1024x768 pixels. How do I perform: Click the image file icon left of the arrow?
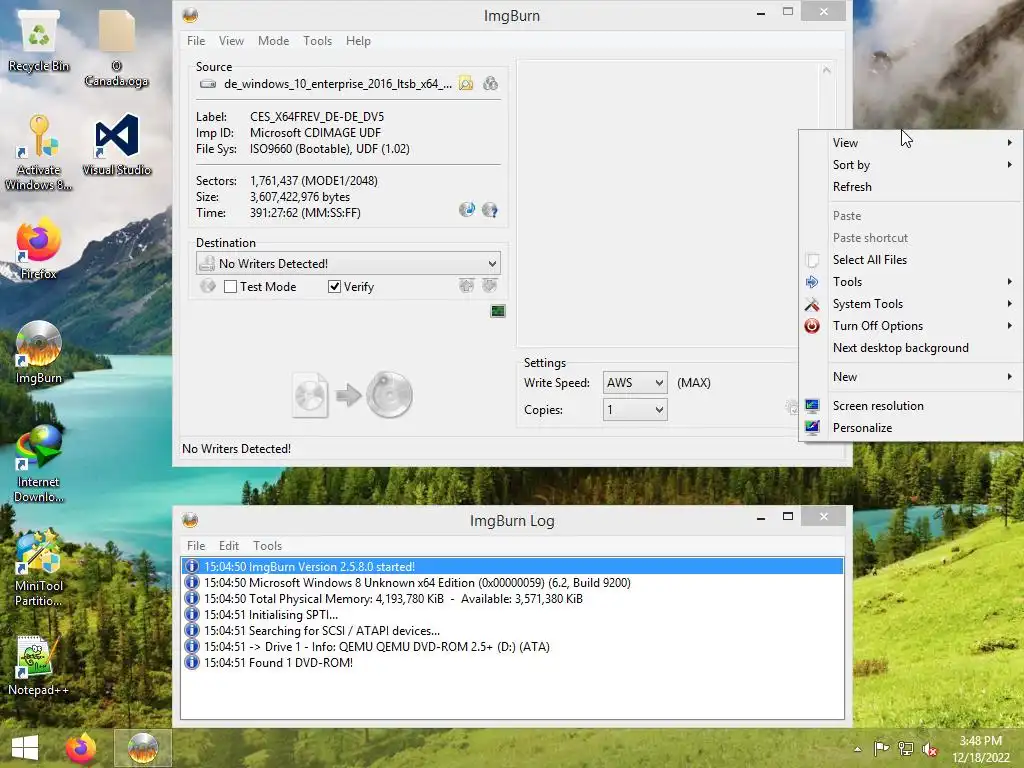310,394
